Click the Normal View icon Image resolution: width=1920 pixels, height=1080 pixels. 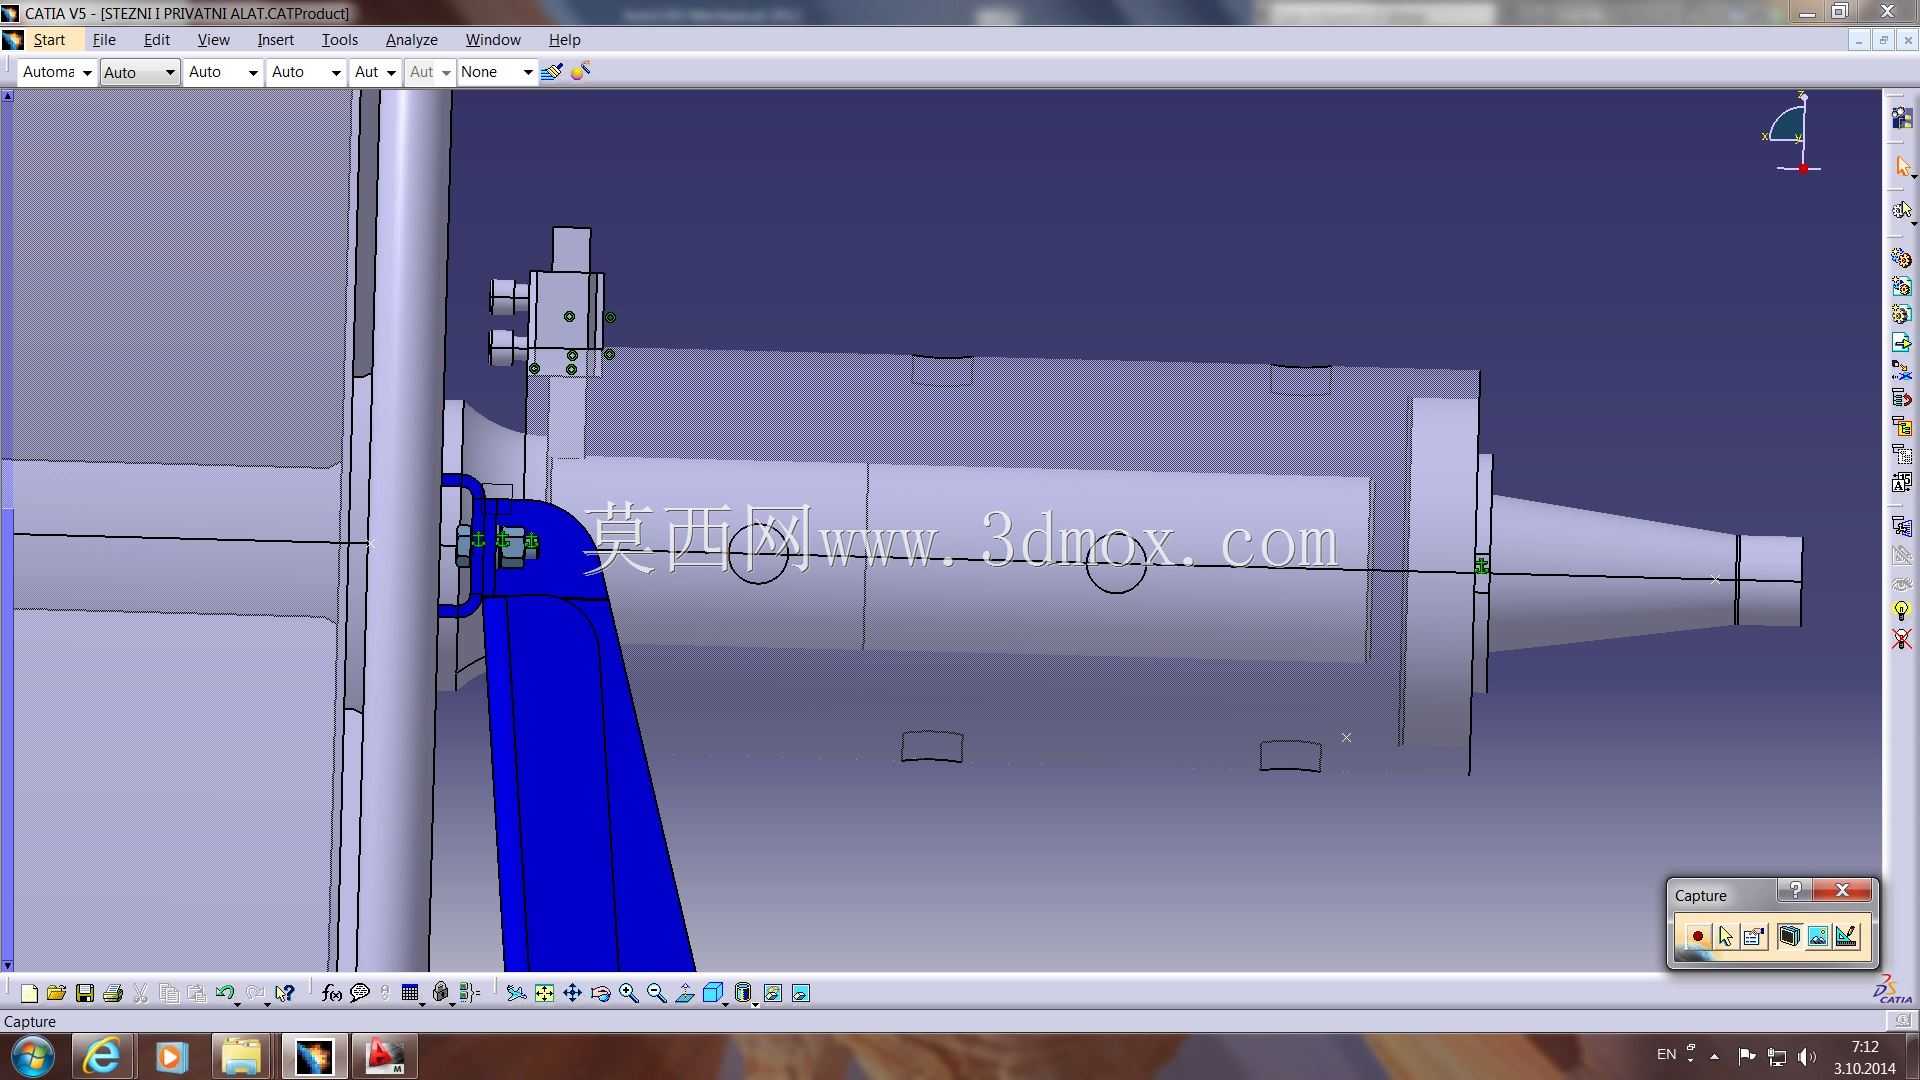[685, 993]
